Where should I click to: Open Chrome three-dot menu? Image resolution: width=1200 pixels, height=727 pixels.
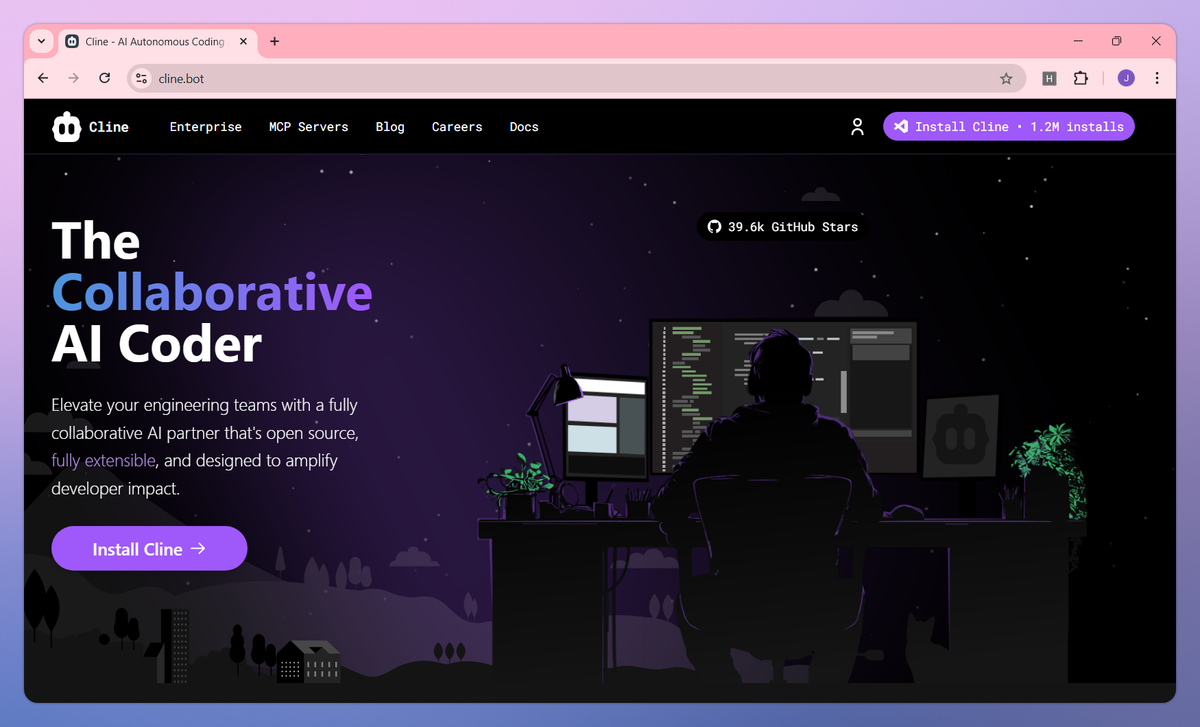point(1157,78)
